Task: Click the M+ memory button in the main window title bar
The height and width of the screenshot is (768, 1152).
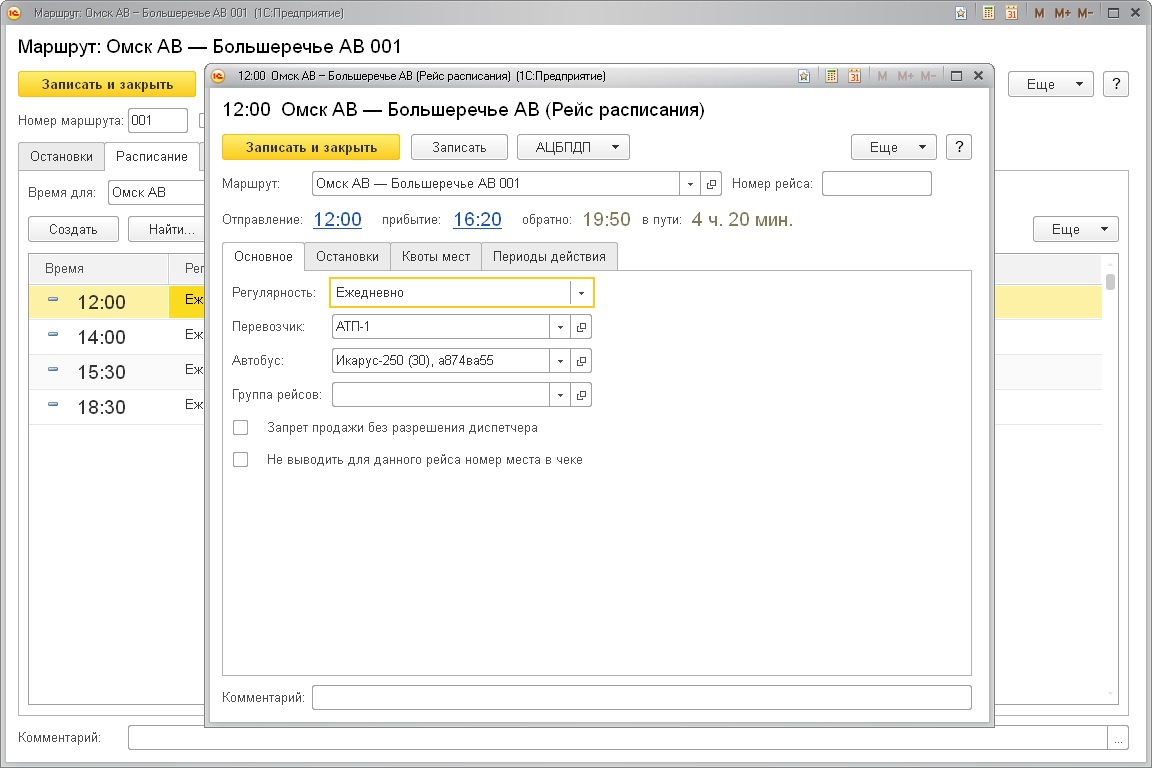Action: [1062, 13]
